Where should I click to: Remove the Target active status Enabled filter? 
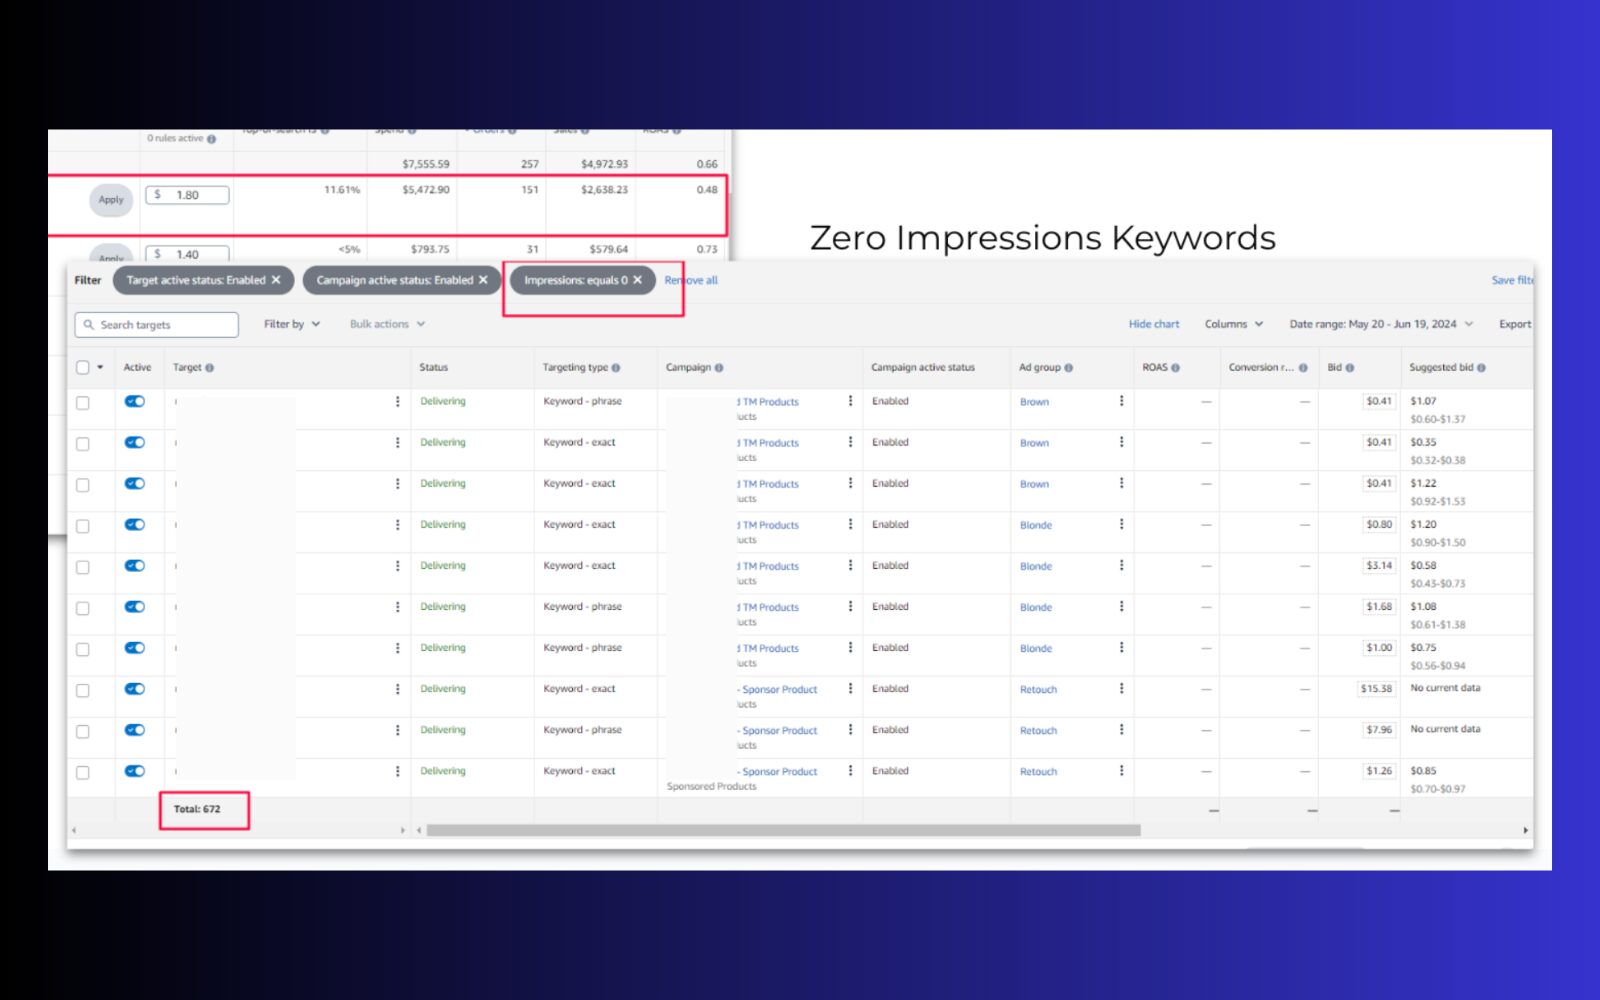tap(276, 280)
